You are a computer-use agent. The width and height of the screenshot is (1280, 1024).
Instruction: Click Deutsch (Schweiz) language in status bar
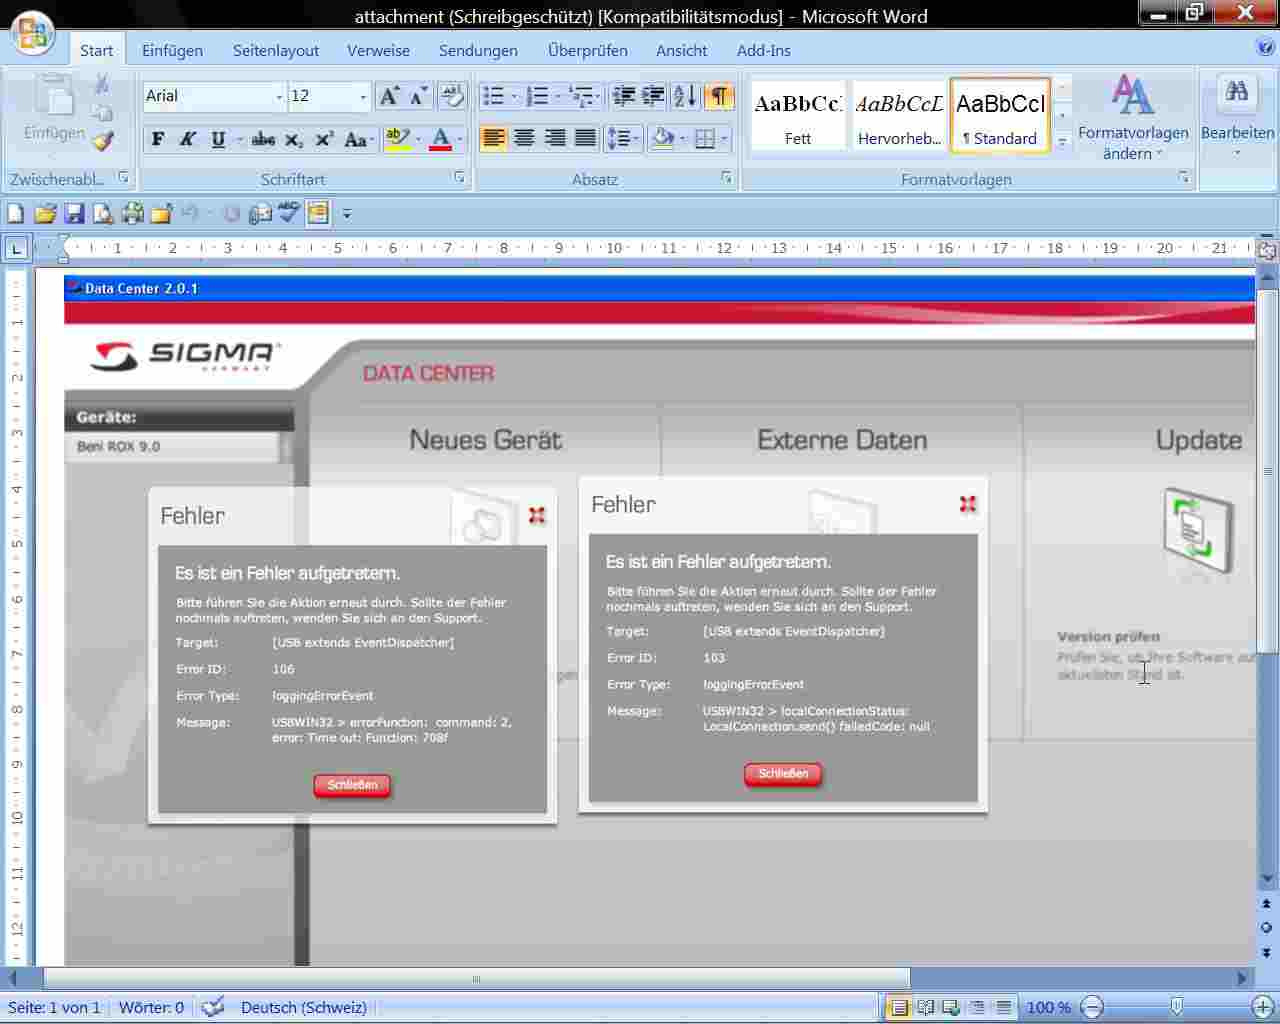point(303,1007)
